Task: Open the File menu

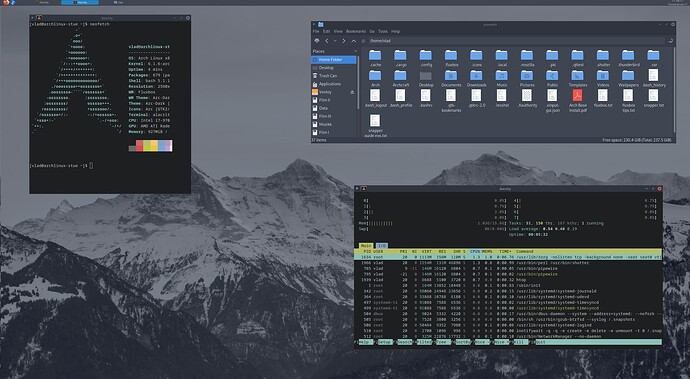Action: pos(316,32)
